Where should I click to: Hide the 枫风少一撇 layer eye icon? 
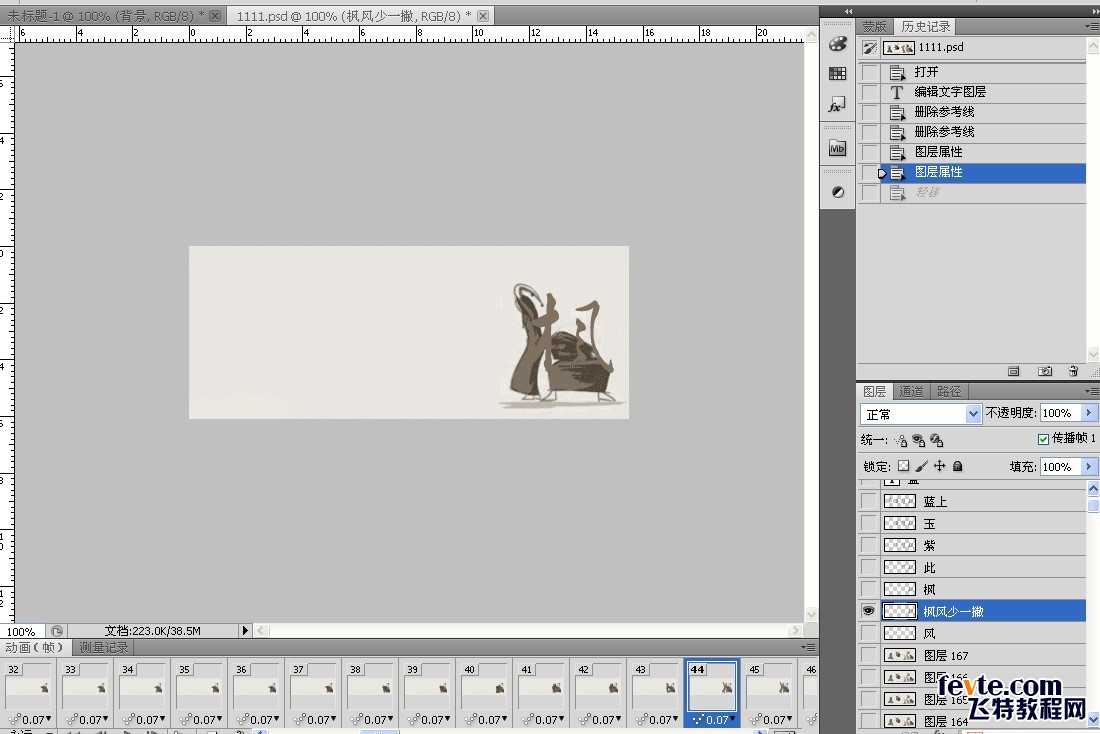pyautogui.click(x=868, y=611)
